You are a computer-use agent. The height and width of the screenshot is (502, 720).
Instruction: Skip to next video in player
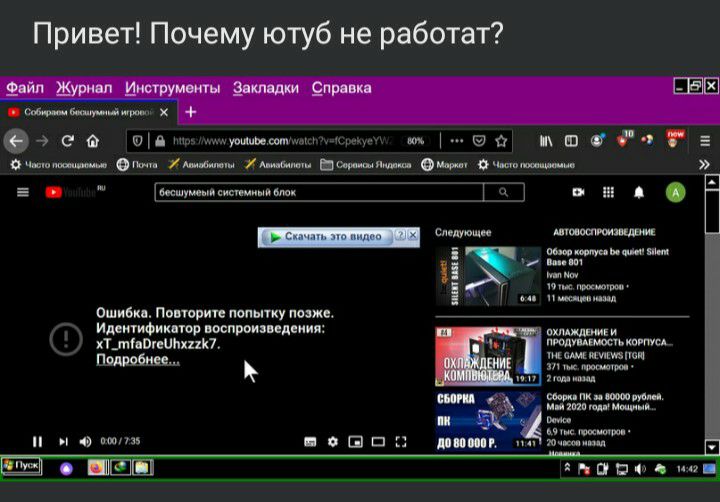[63, 441]
